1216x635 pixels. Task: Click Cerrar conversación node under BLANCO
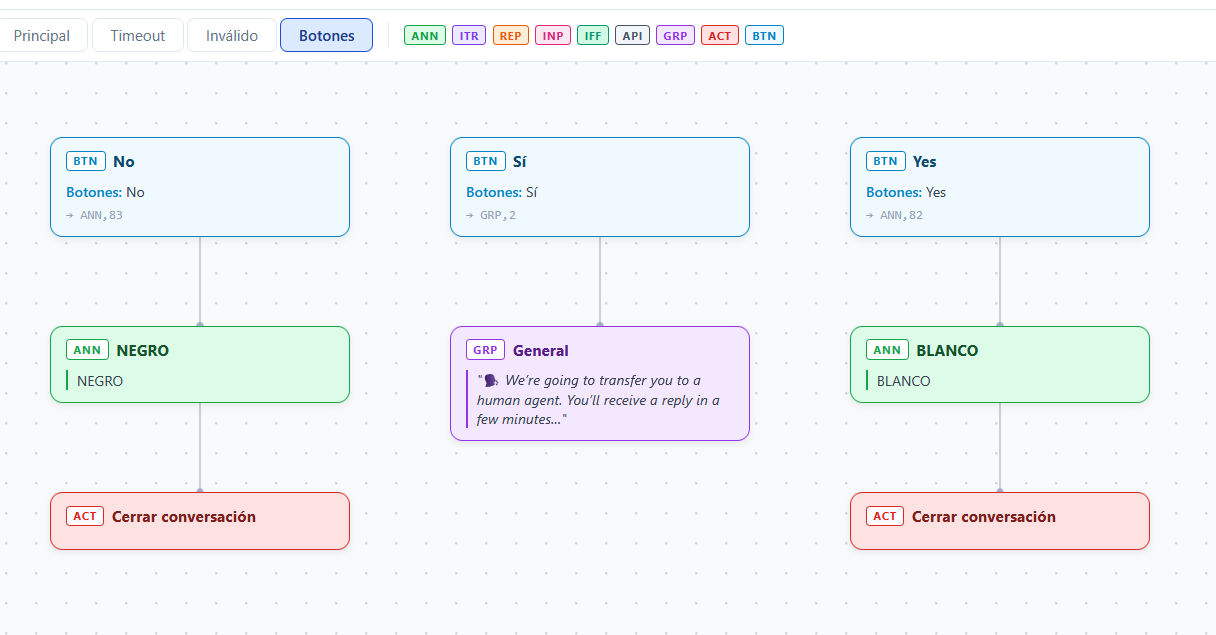point(1000,520)
